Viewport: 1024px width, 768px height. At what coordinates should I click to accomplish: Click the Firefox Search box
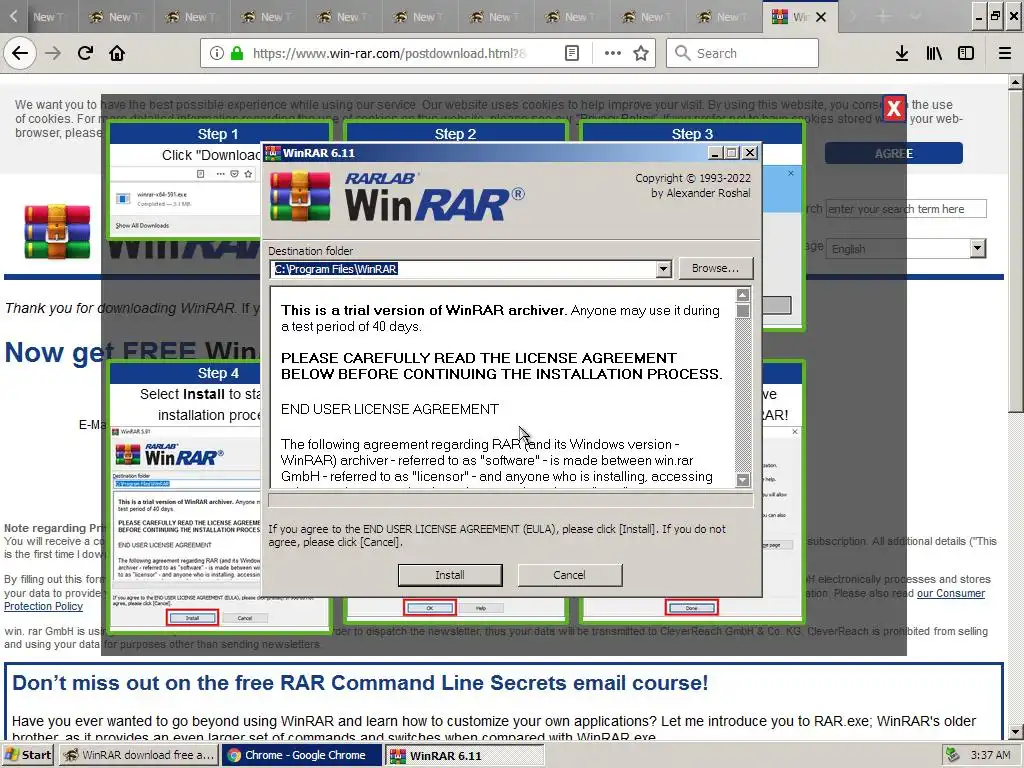tap(743, 54)
